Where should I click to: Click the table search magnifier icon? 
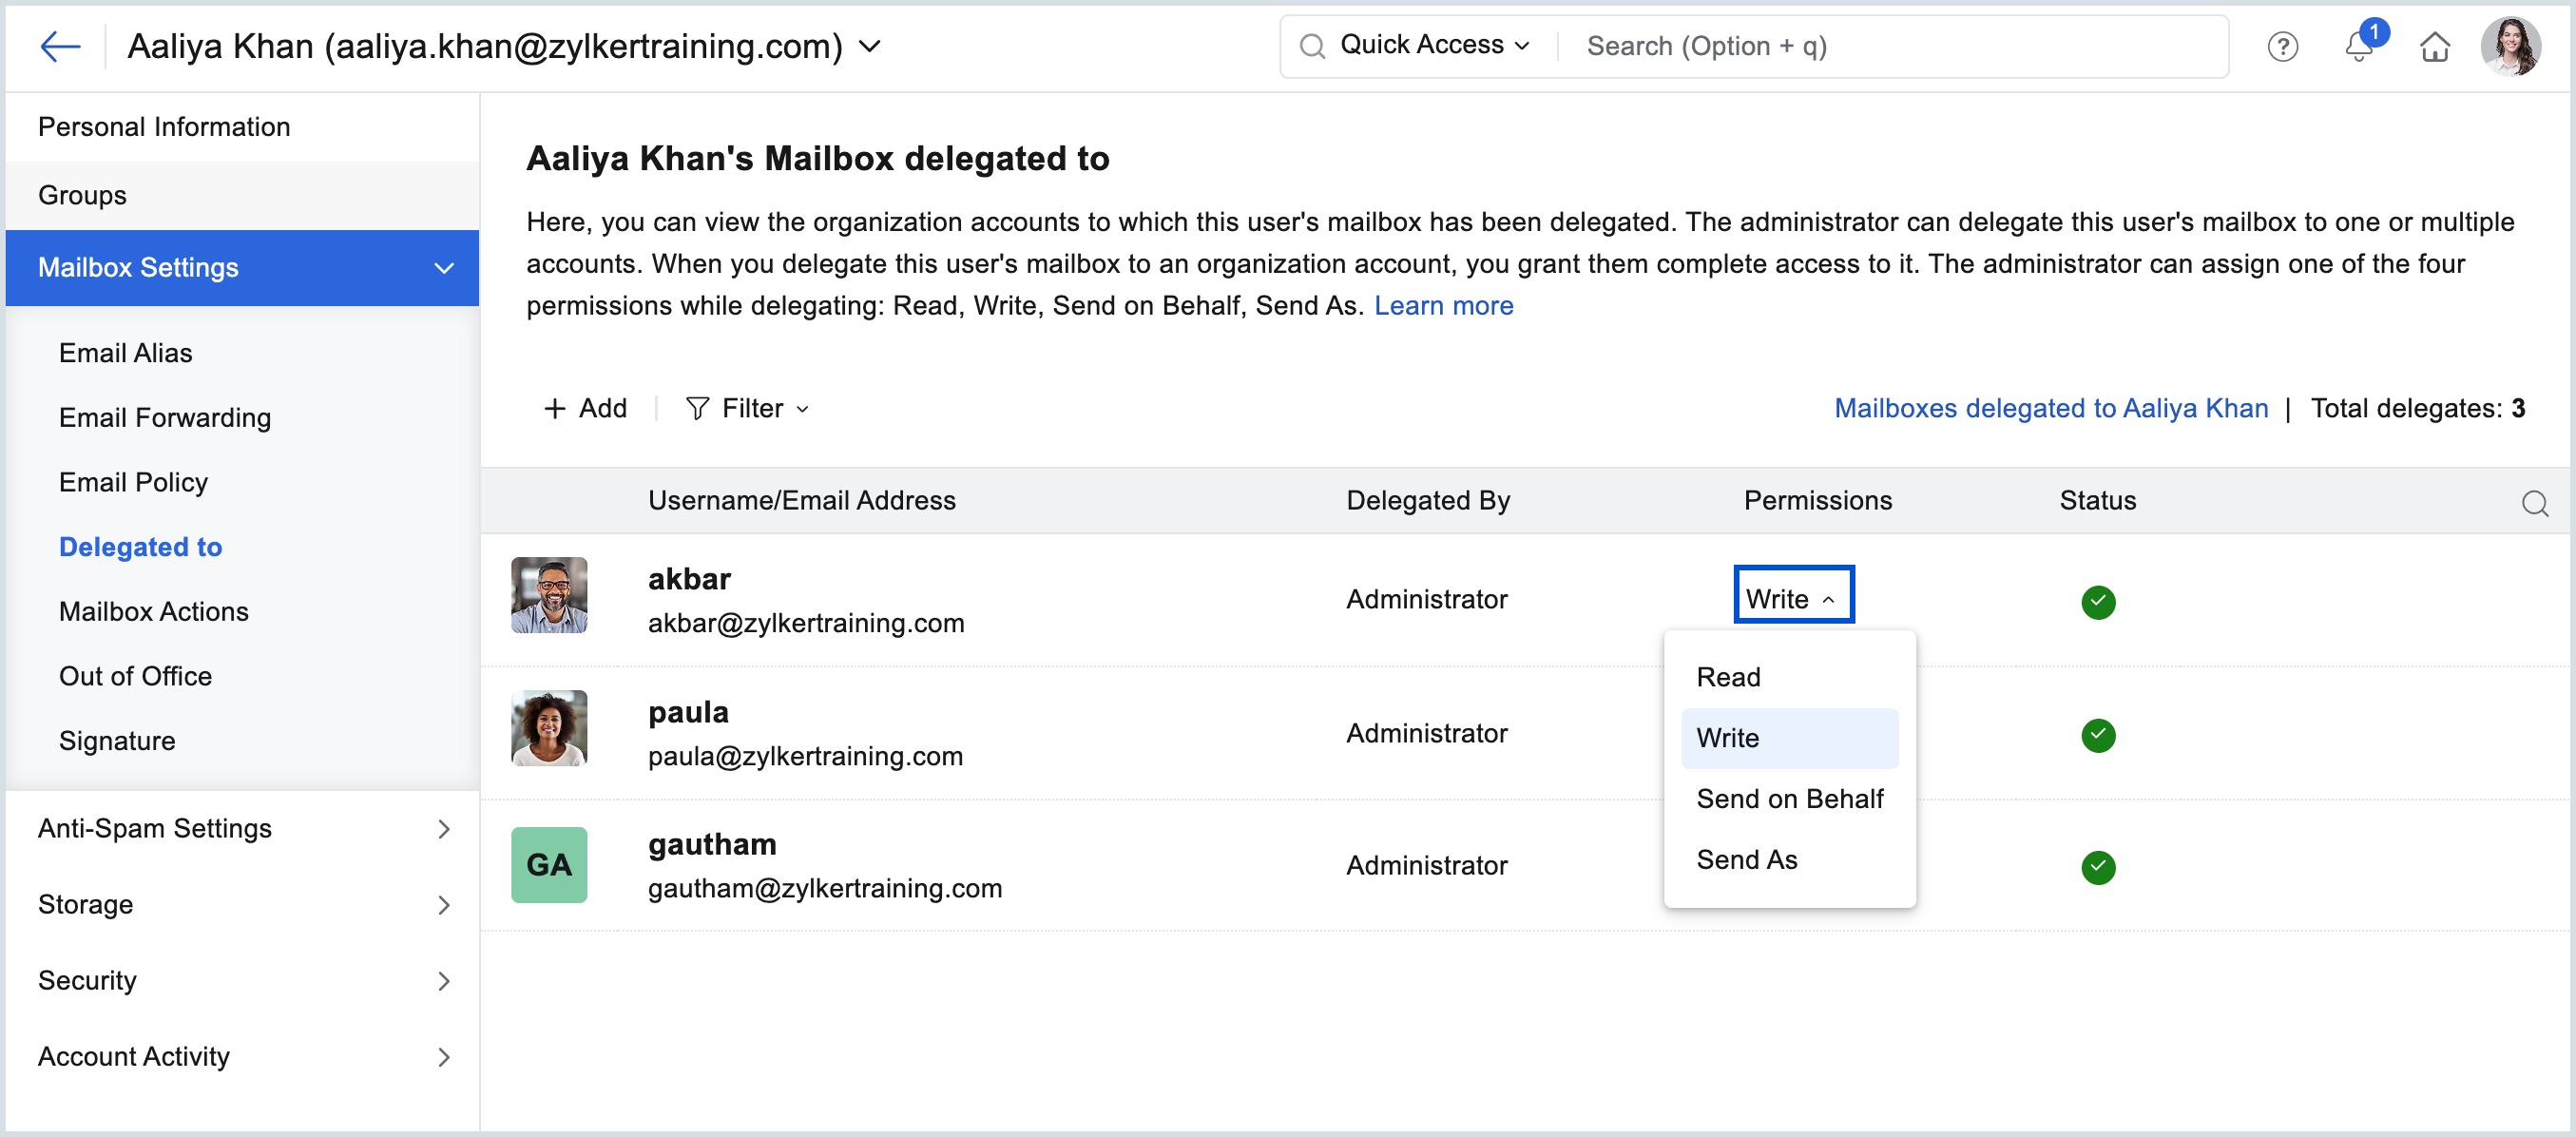2534,503
